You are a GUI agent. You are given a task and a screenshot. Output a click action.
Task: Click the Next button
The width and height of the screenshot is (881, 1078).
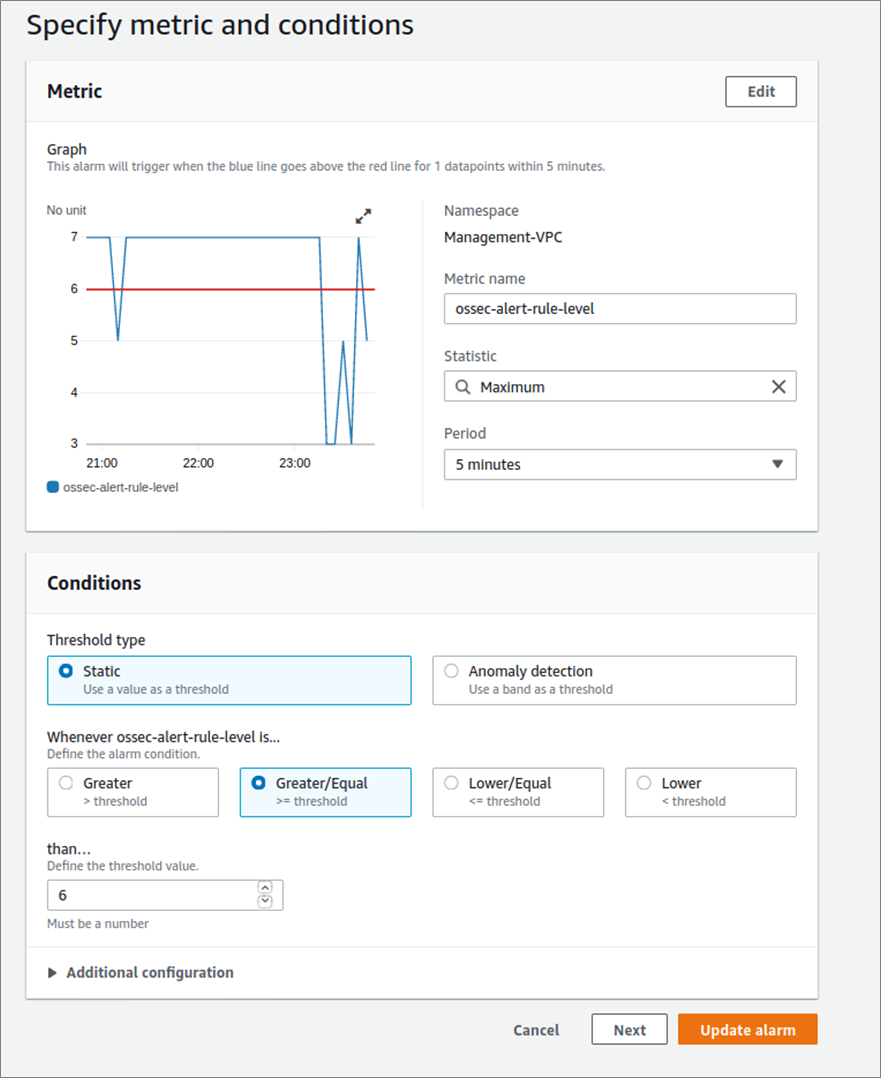[x=629, y=1029]
